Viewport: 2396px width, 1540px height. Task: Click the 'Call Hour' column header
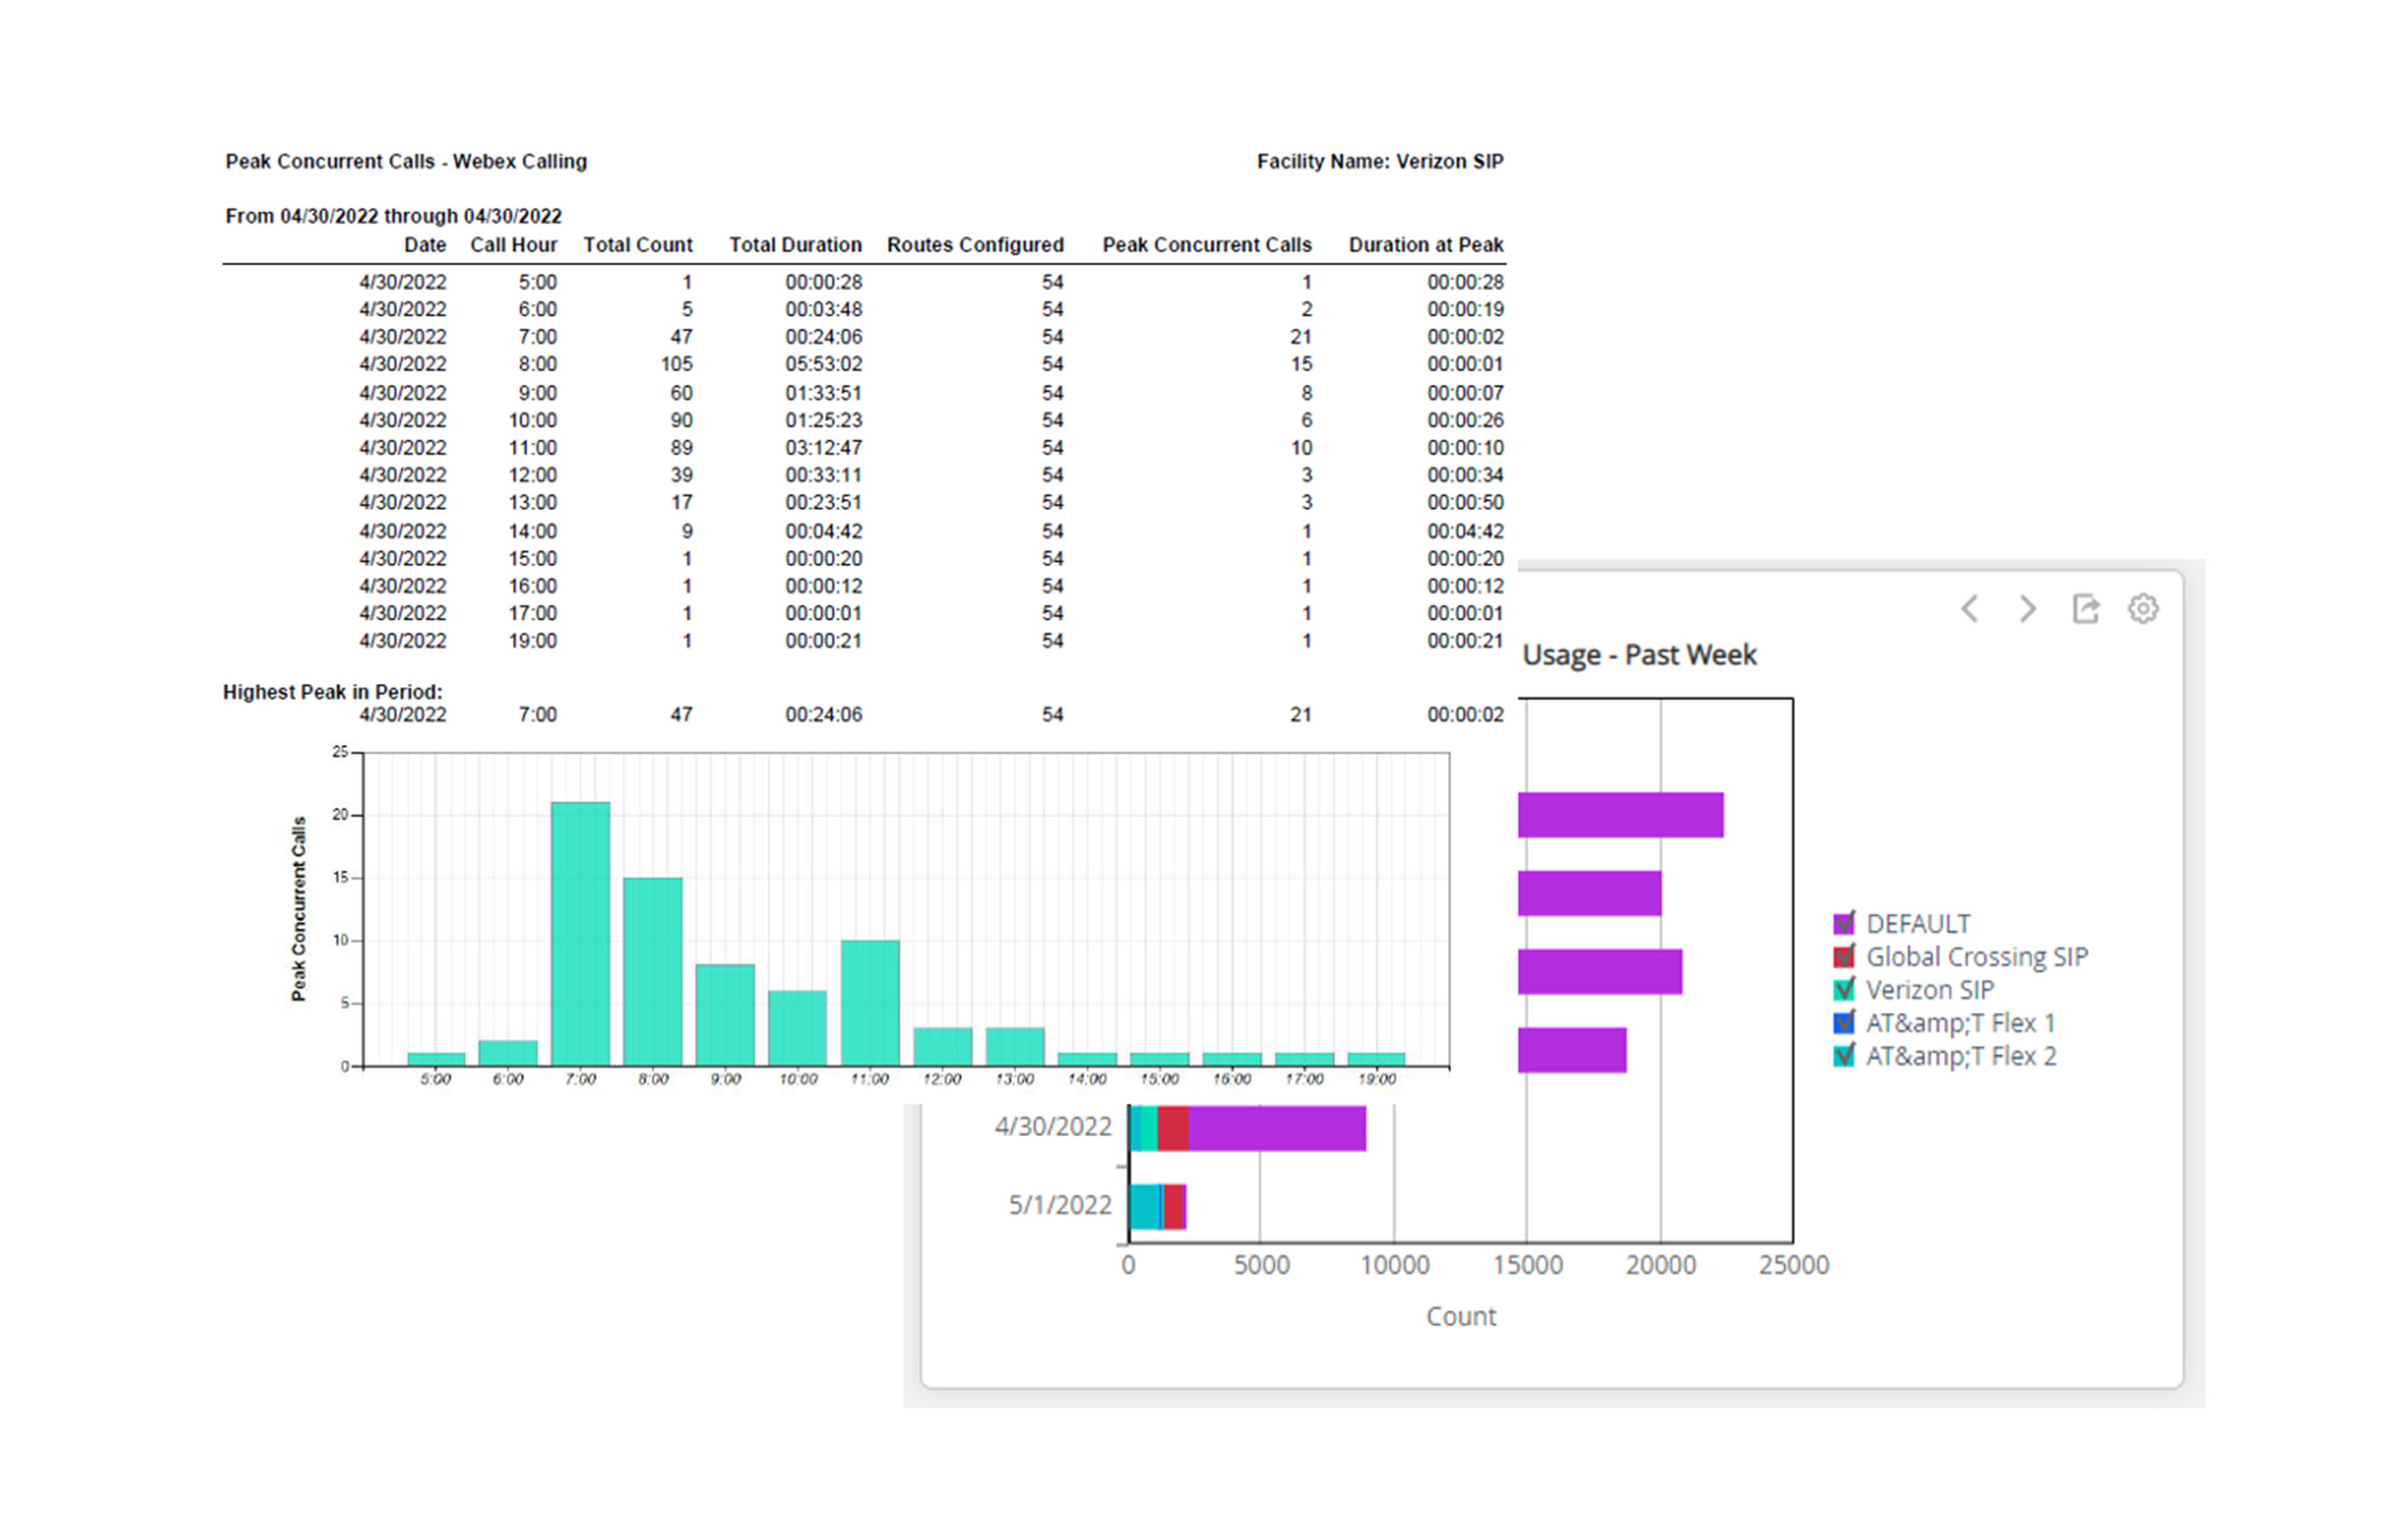[x=513, y=245]
